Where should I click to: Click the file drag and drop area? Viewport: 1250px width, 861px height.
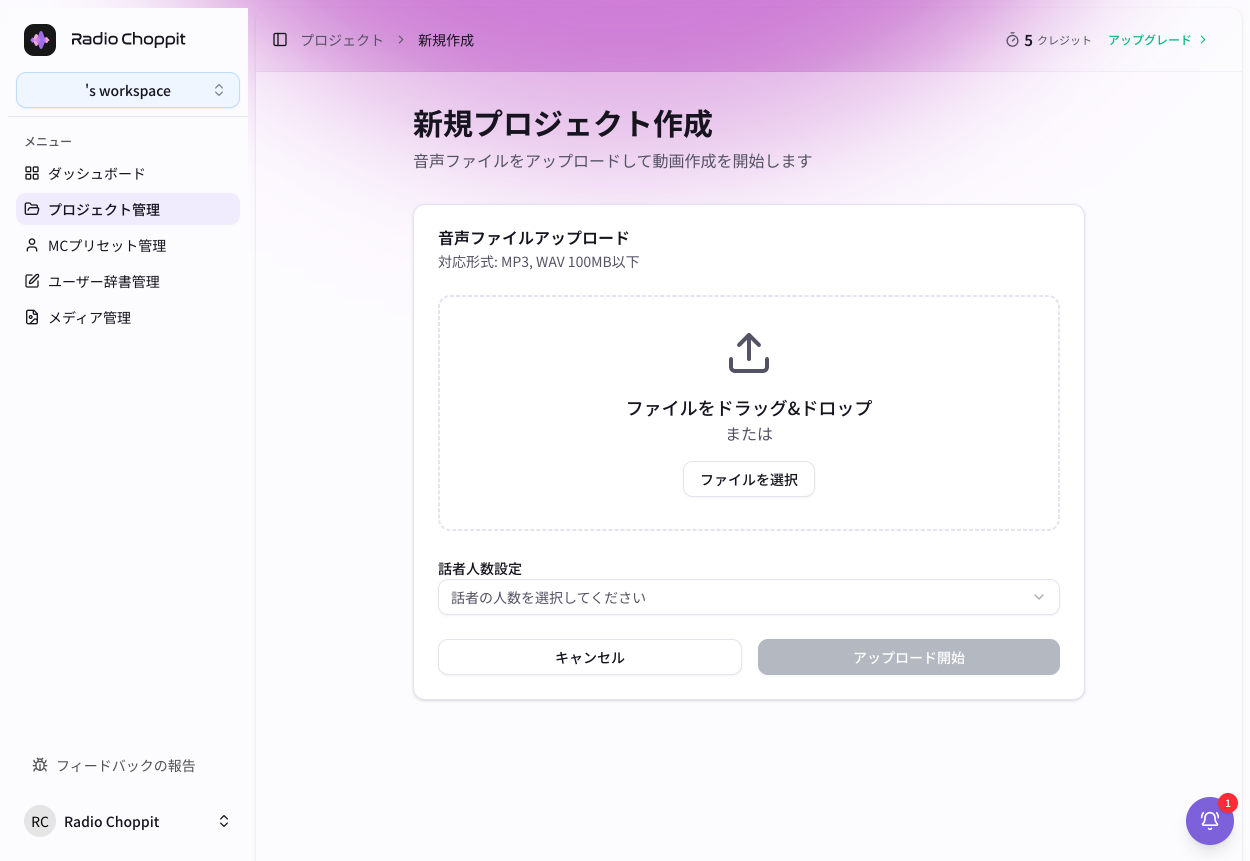tap(749, 413)
